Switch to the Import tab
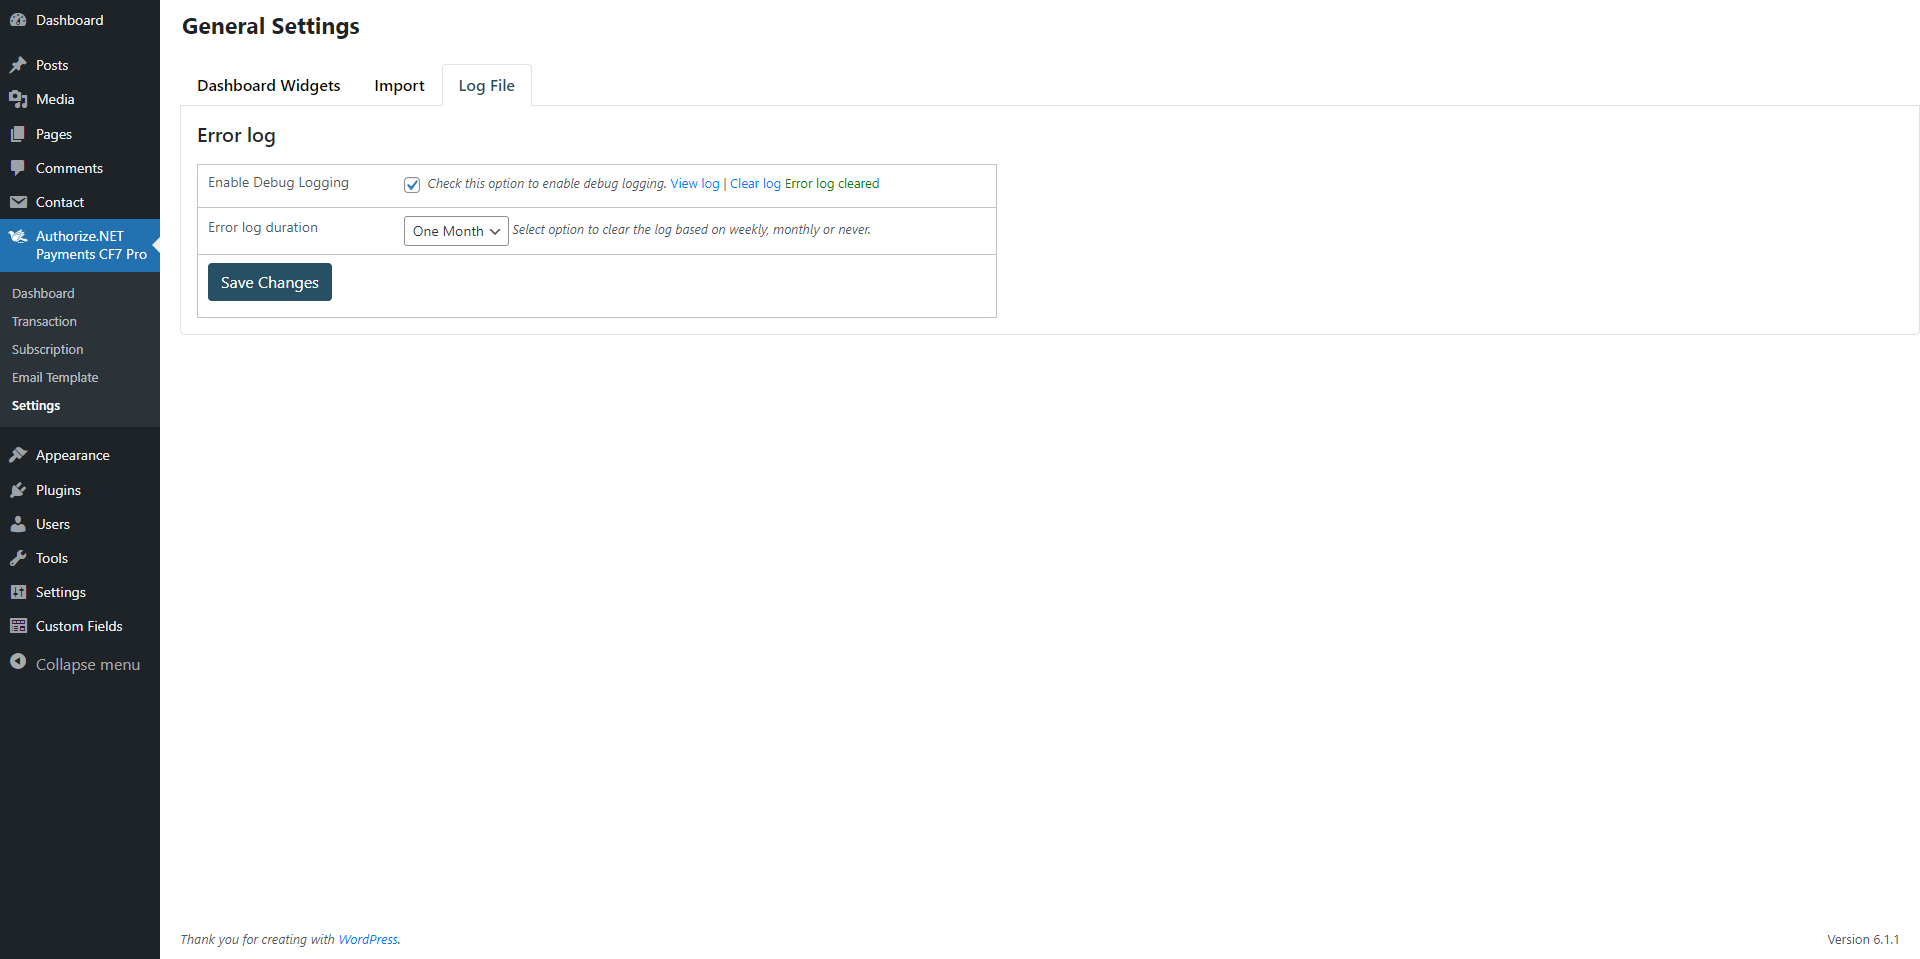The height and width of the screenshot is (959, 1920). [x=399, y=86]
